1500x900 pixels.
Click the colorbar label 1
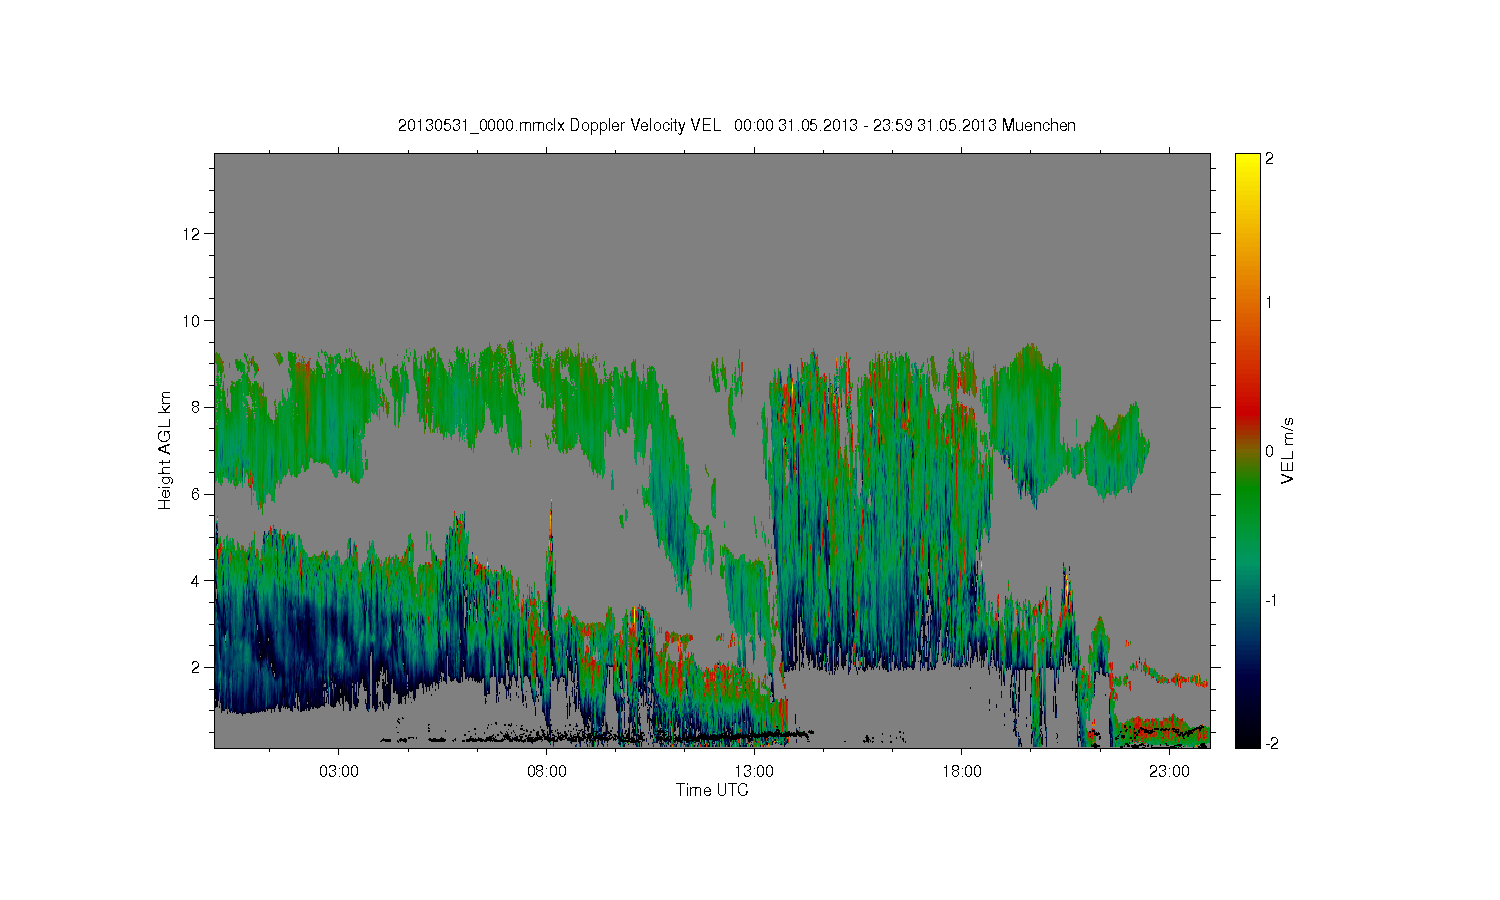pyautogui.click(x=1269, y=303)
